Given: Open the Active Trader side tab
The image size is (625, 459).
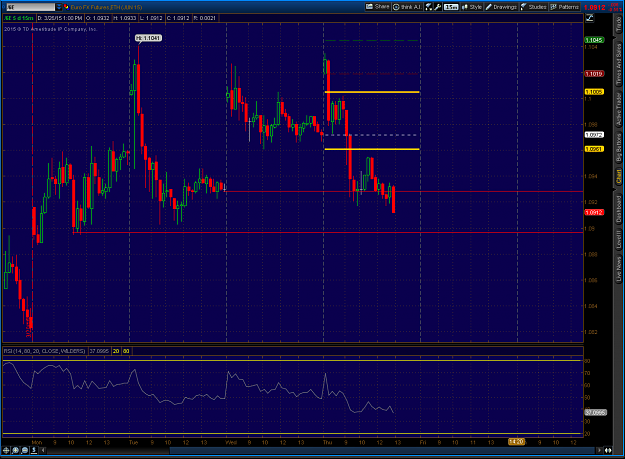Looking at the screenshot, I should click(x=619, y=109).
